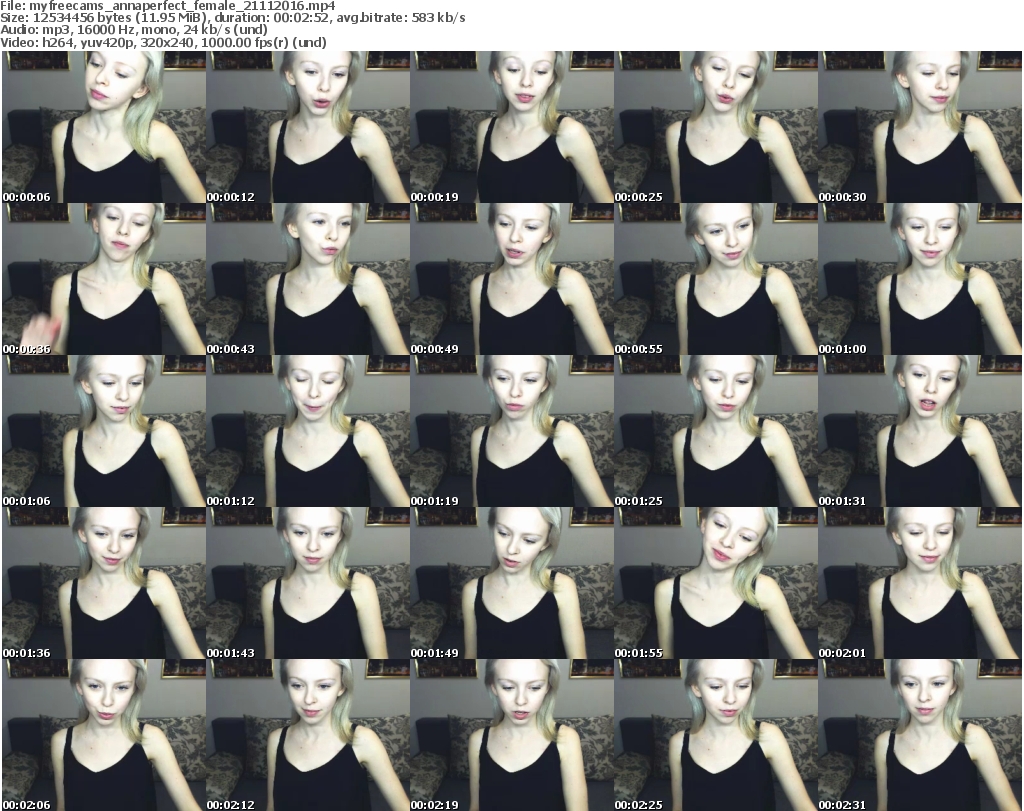Image resolution: width=1024 pixels, height=811 pixels.
Task: Choose the thumbnail at 00:00:55
Action: [x=716, y=279]
